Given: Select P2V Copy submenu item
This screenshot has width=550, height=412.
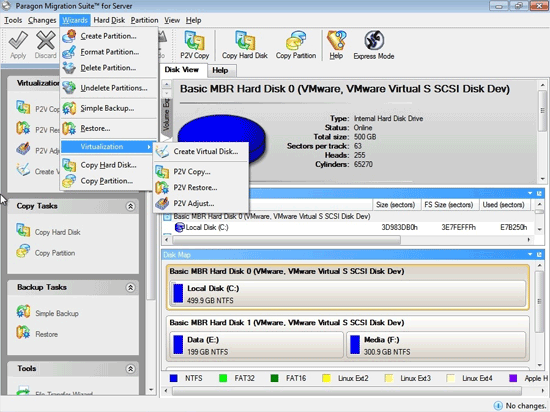Looking at the screenshot, I should tap(201, 172).
